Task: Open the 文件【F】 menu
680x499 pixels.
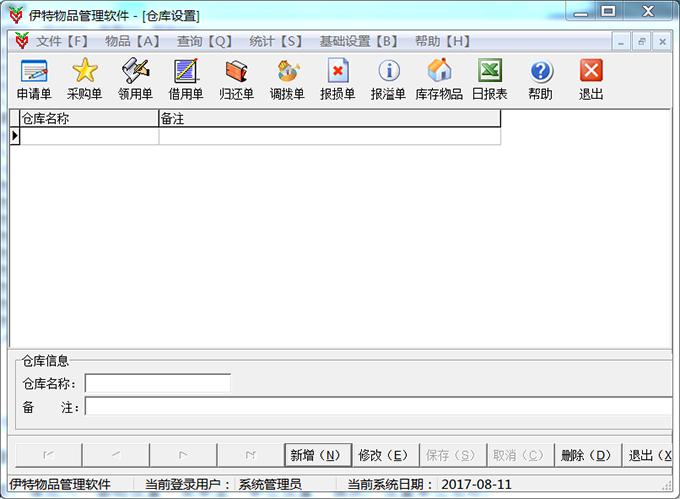Action: click(62, 41)
